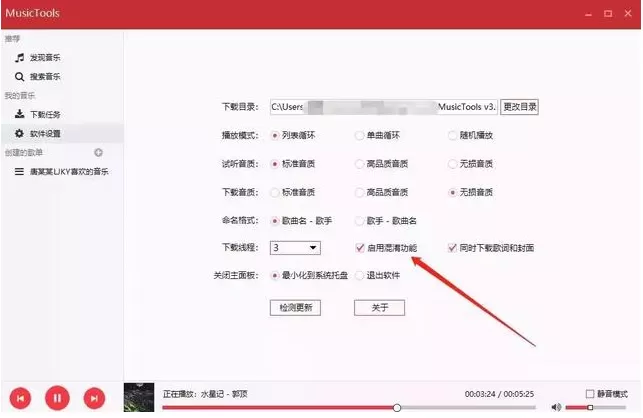Pause the current song
The height and width of the screenshot is (418, 643).
[57, 398]
